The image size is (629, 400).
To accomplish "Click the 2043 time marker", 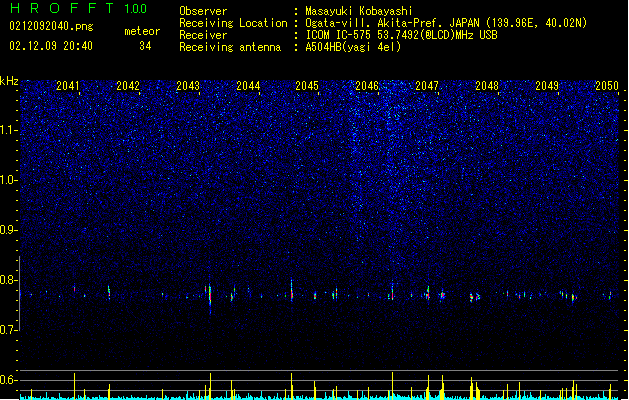I will [x=188, y=86].
